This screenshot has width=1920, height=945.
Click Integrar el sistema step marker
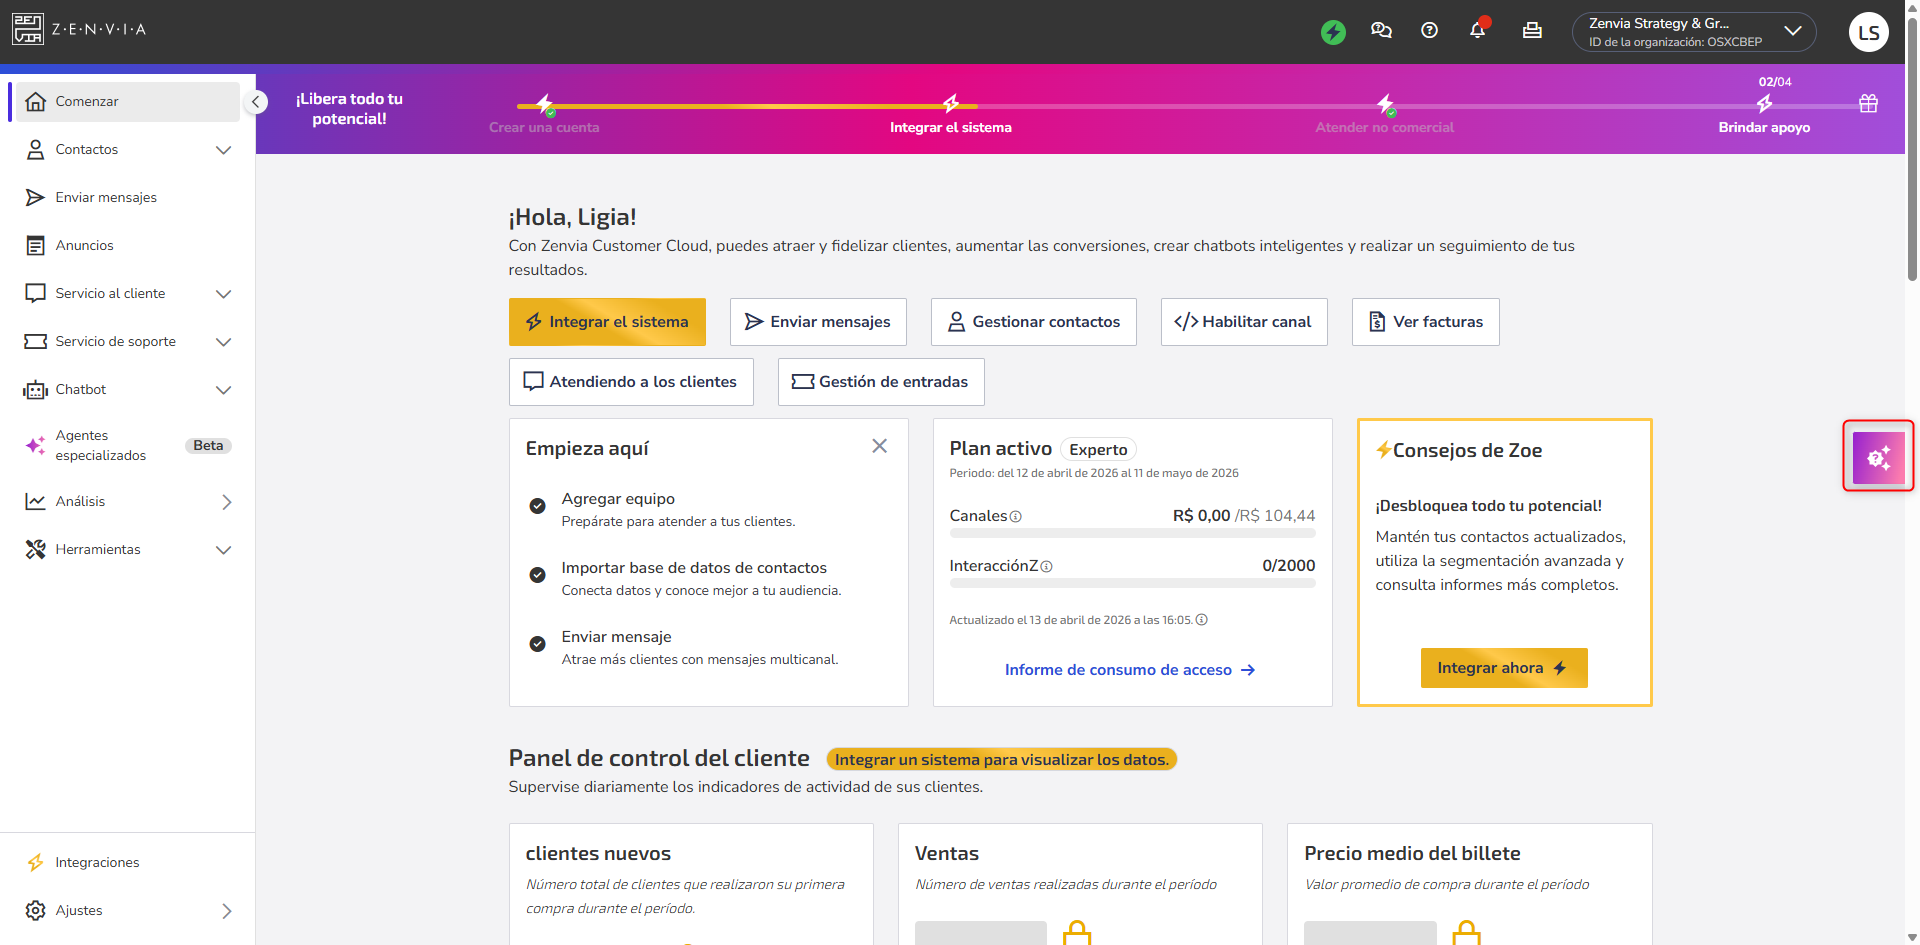[951, 103]
